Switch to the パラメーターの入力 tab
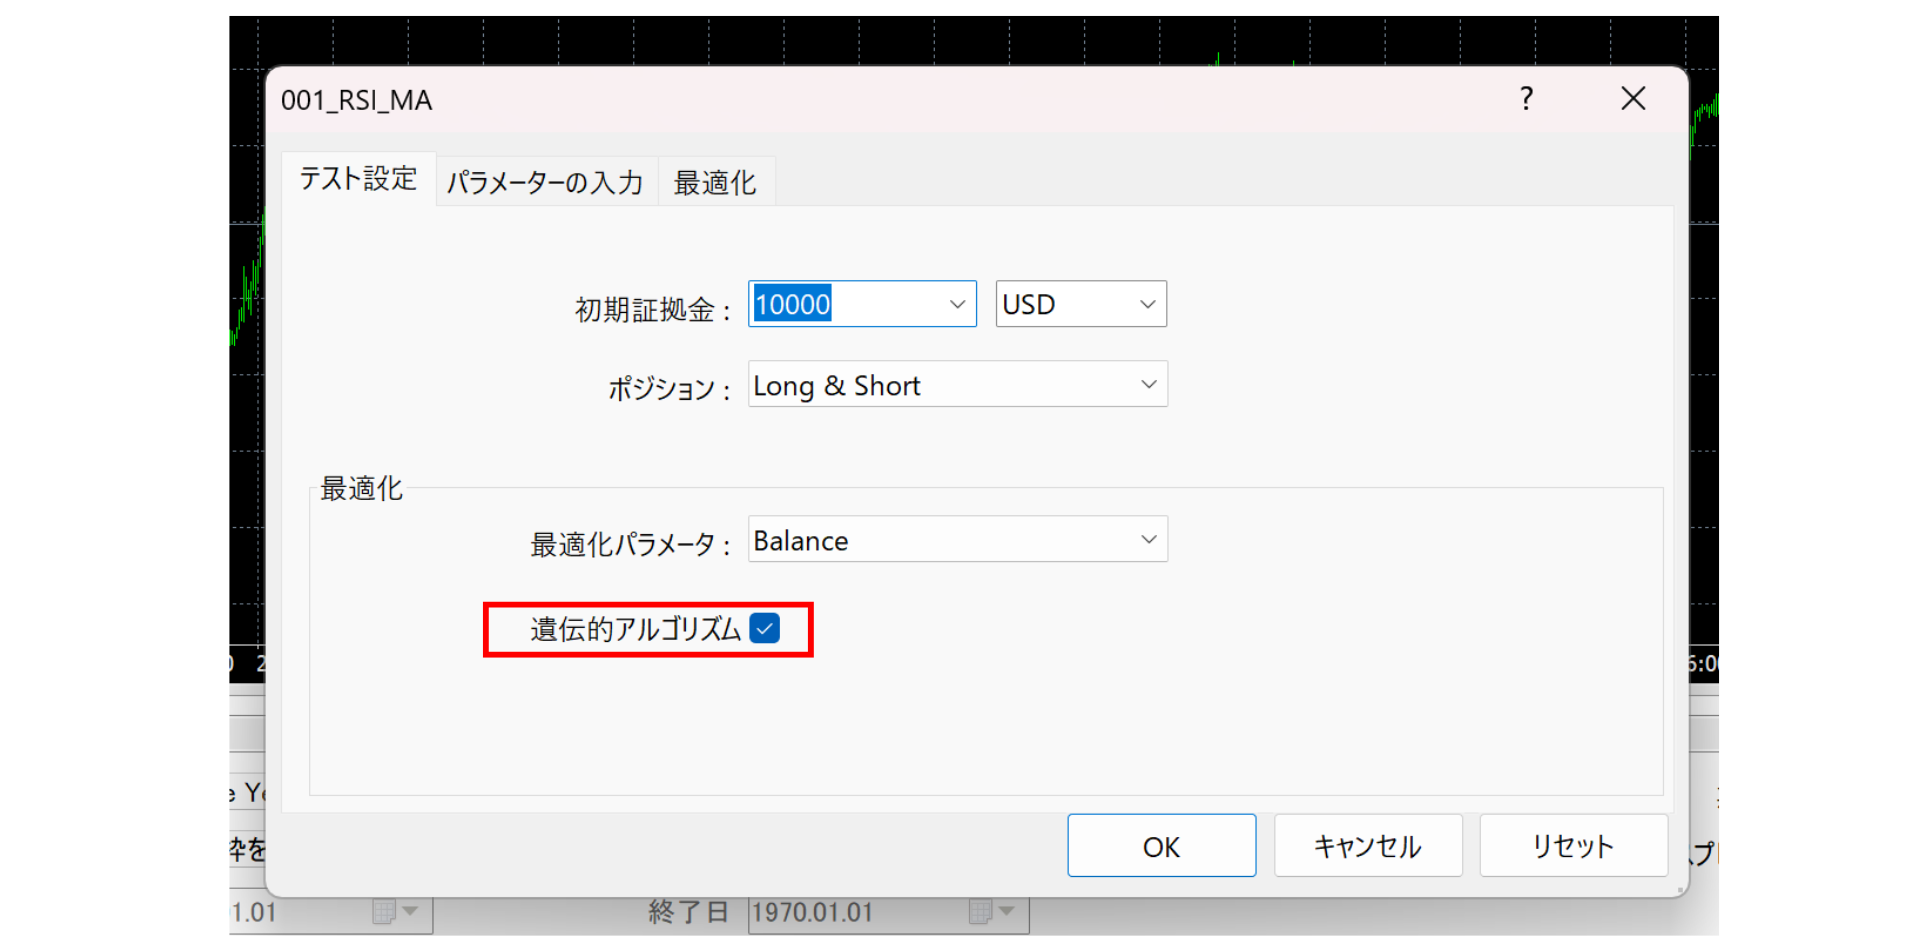 pos(546,181)
